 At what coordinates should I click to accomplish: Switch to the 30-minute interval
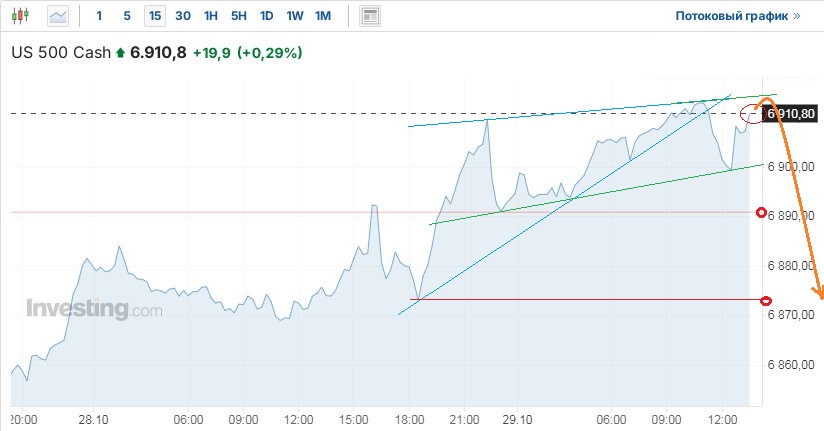tap(182, 16)
